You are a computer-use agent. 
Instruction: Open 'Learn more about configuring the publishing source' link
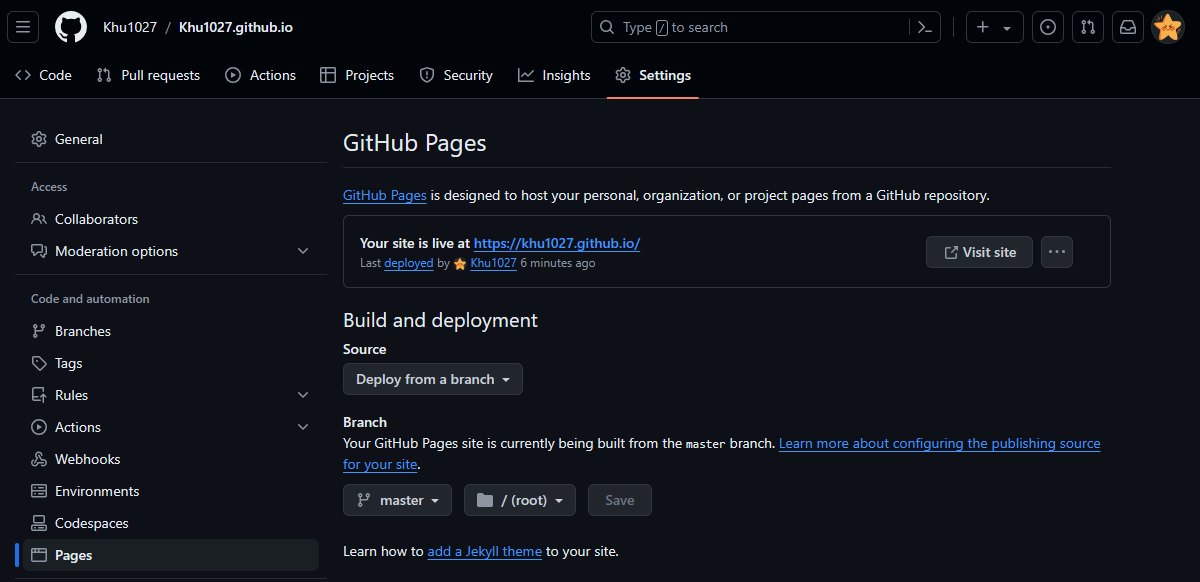(940, 443)
